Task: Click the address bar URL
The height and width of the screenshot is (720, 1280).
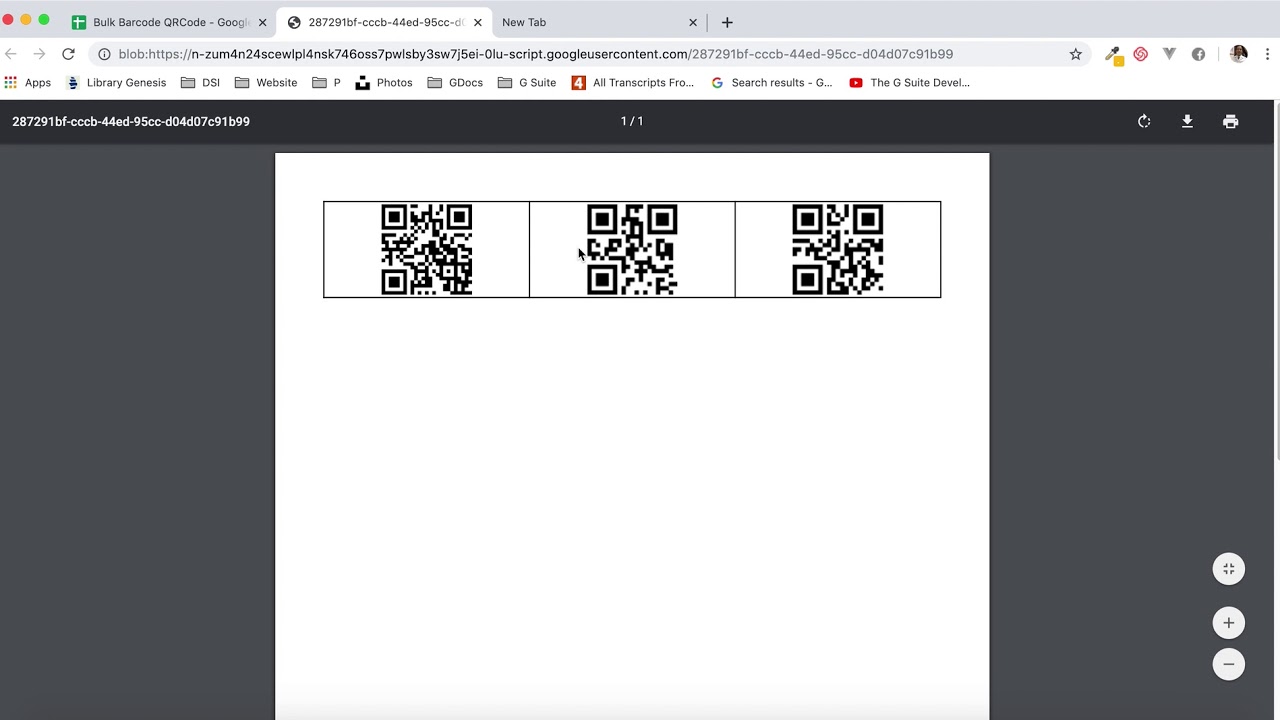Action: [535, 54]
